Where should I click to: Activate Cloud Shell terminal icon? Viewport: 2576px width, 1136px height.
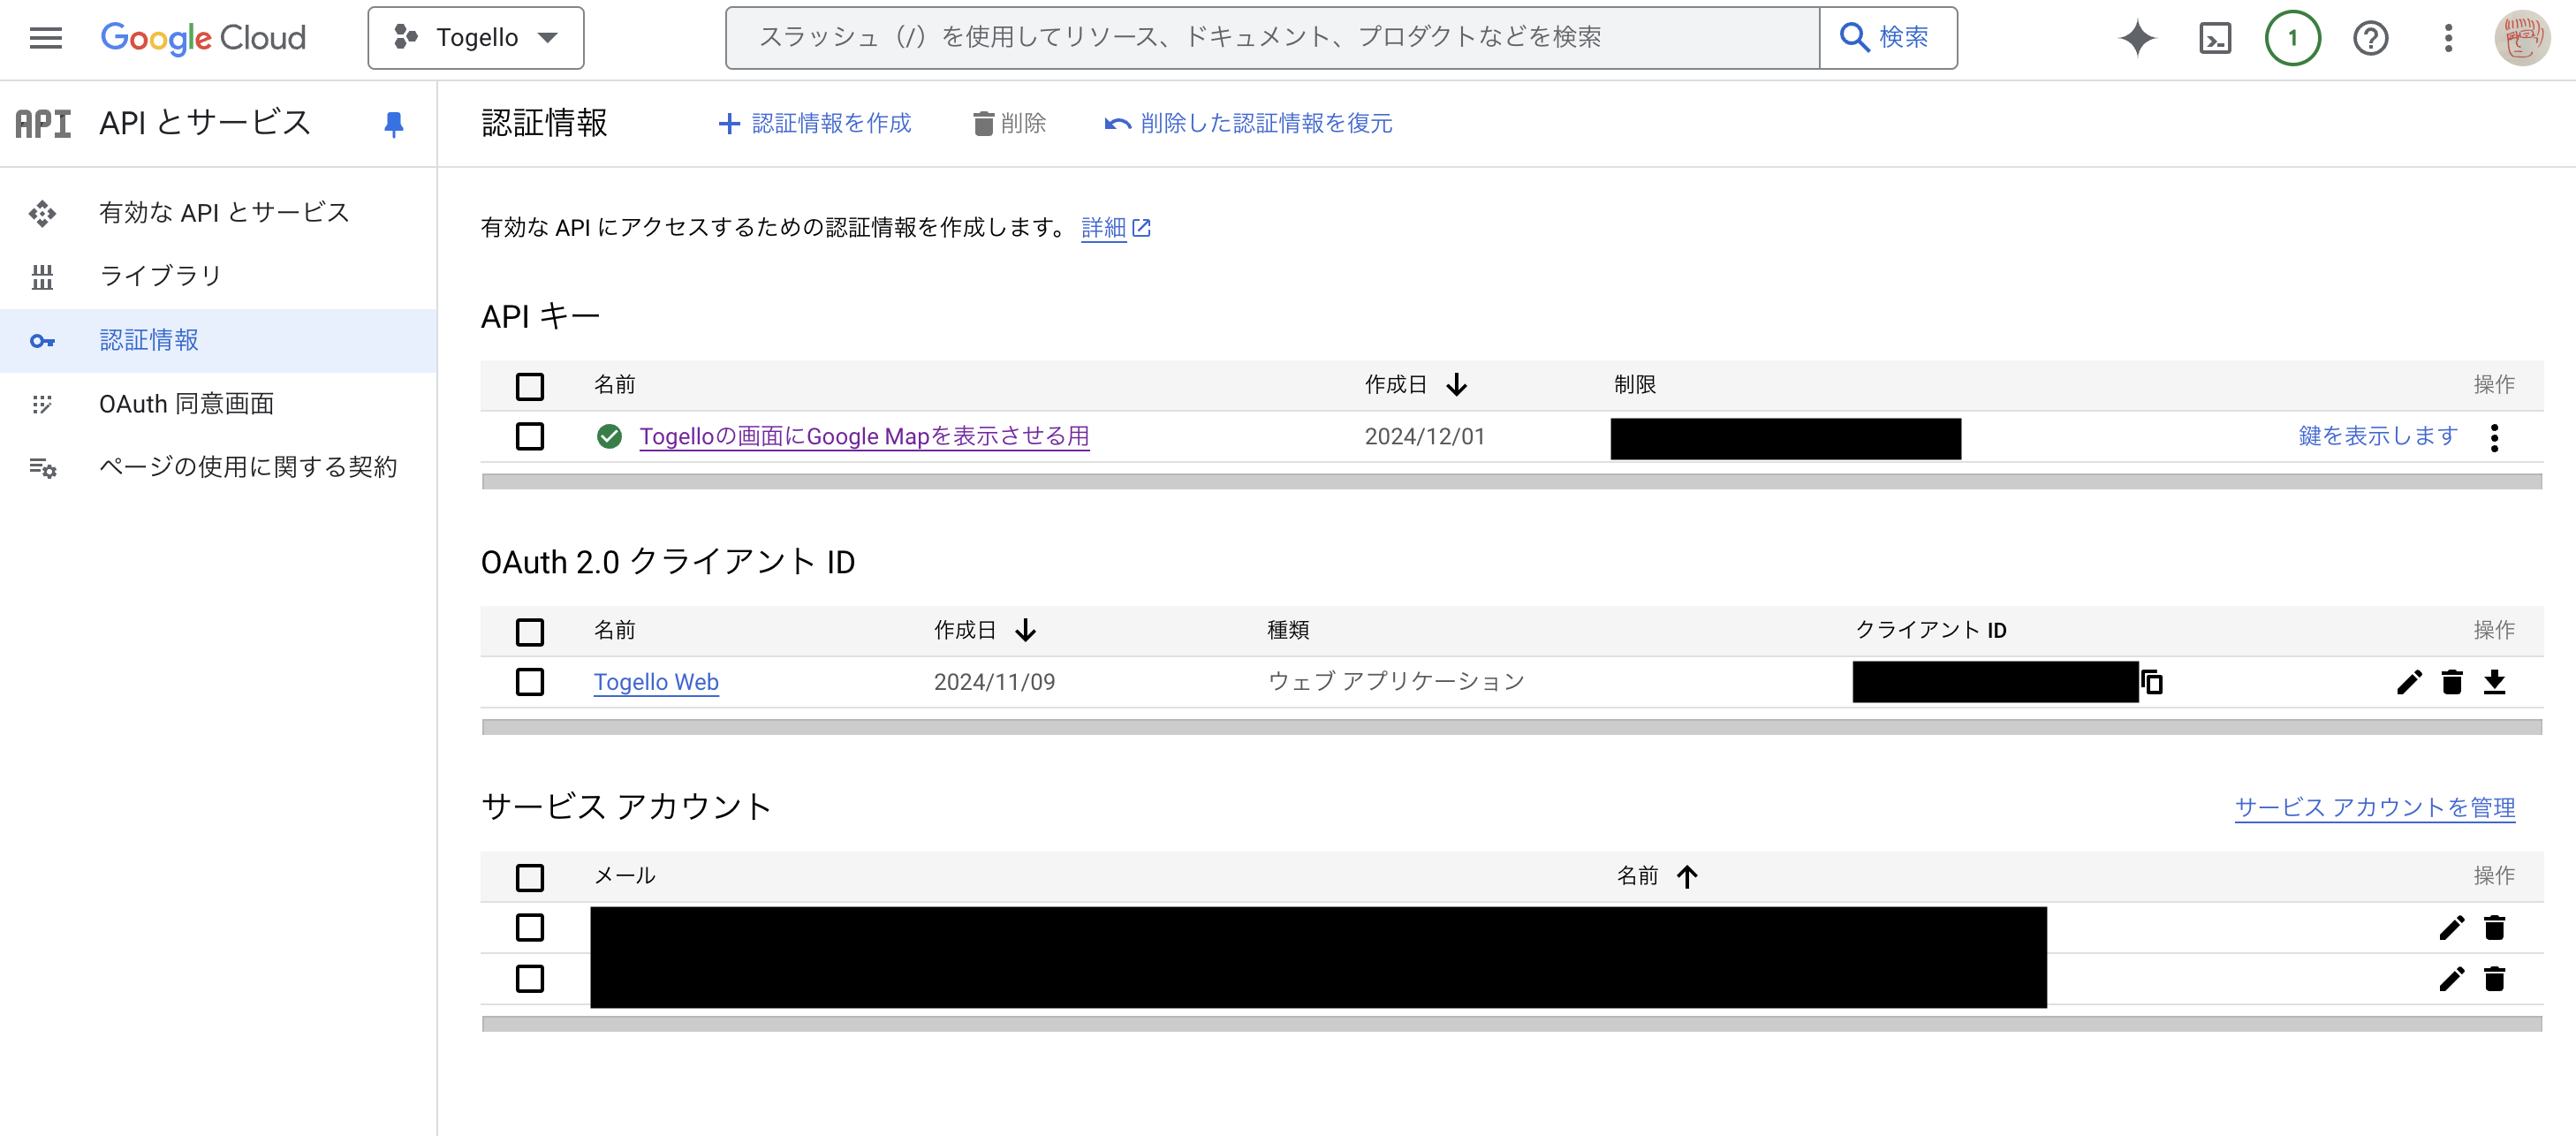point(2215,38)
